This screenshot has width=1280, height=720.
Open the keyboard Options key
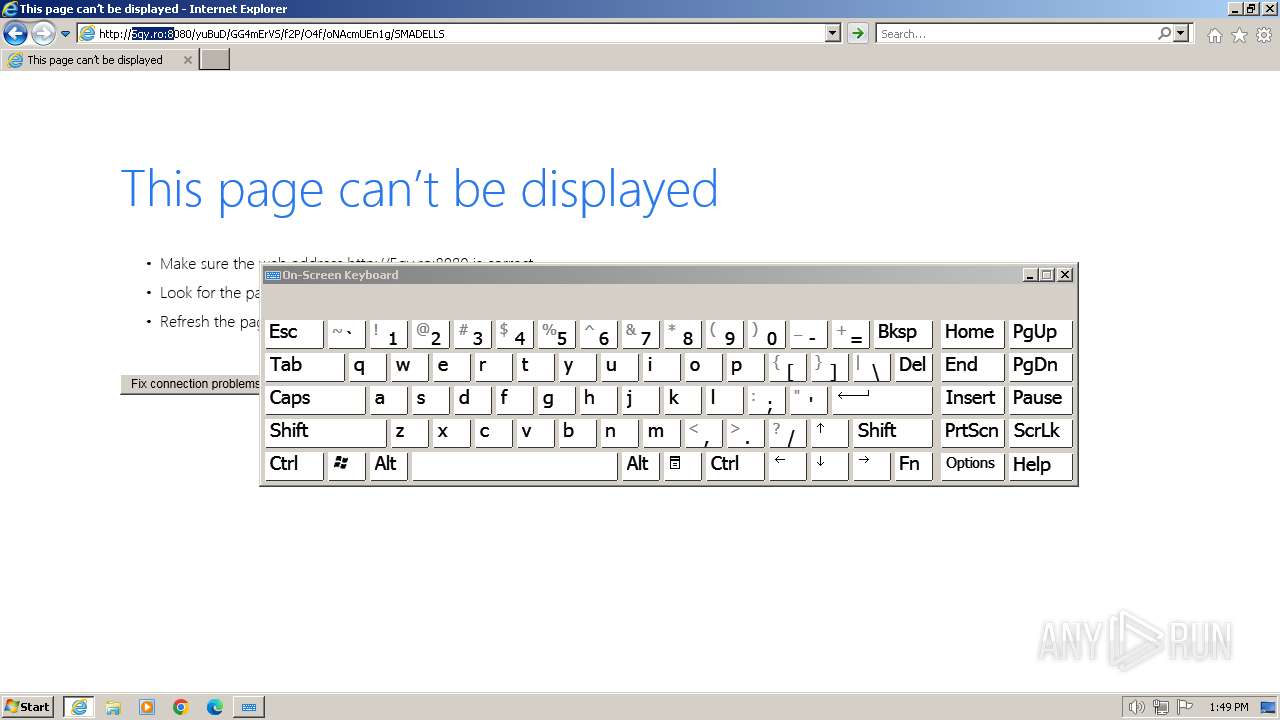972,465
